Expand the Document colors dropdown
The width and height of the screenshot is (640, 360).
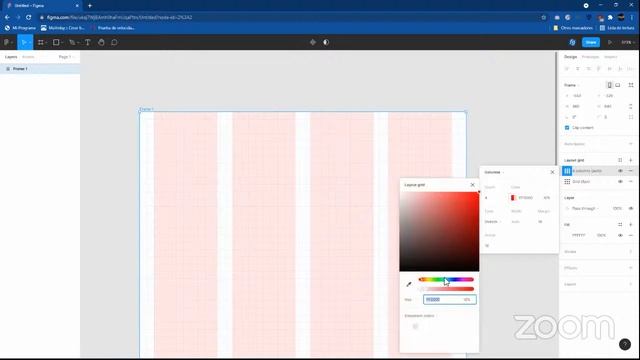tap(420, 316)
